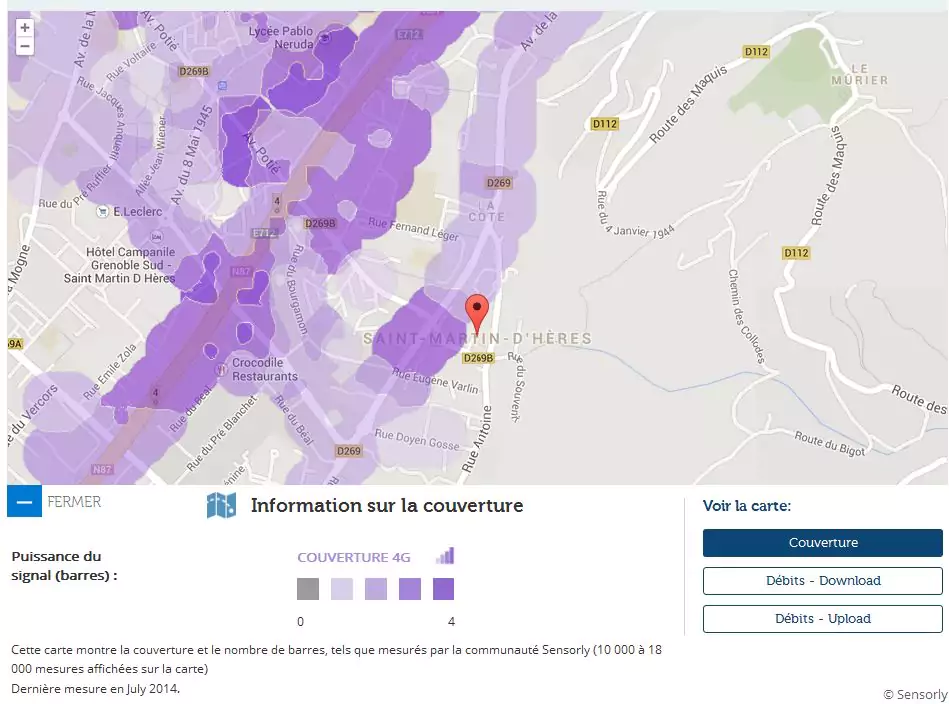This screenshot has height=704, width=949.
Task: Switch to Débits - Download map
Action: tap(822, 581)
